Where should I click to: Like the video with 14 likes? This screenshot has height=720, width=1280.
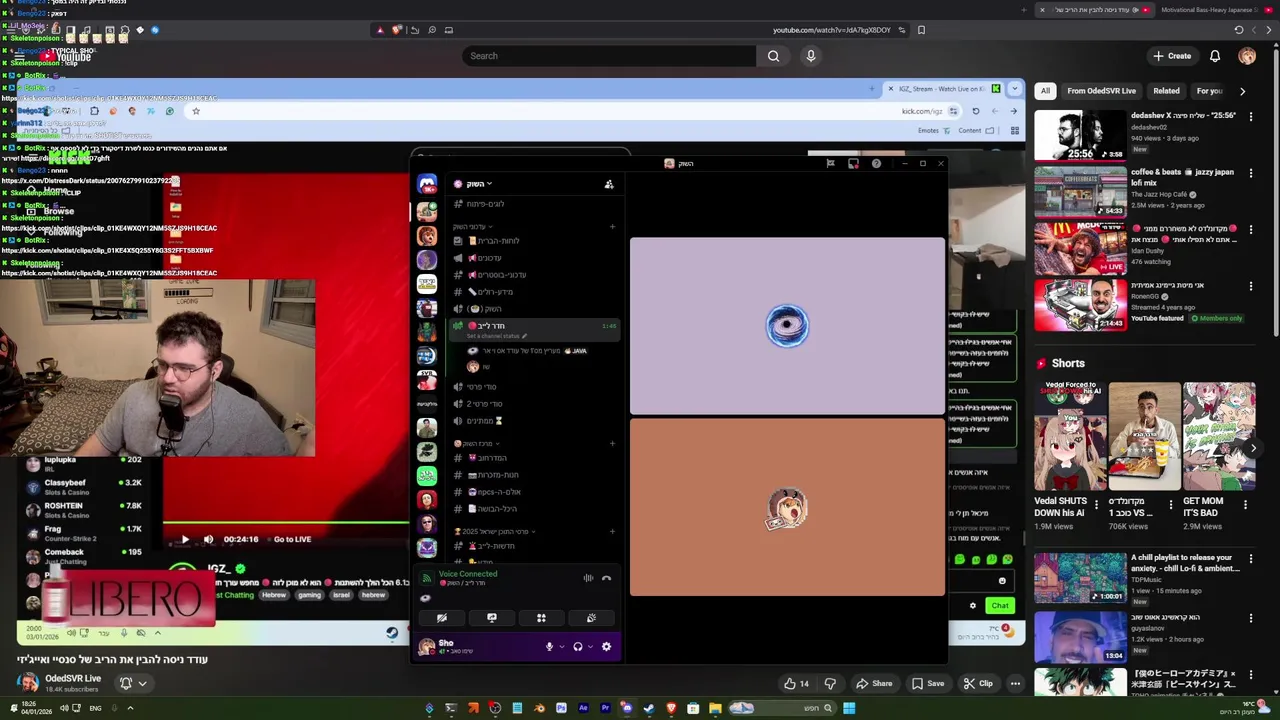797,684
